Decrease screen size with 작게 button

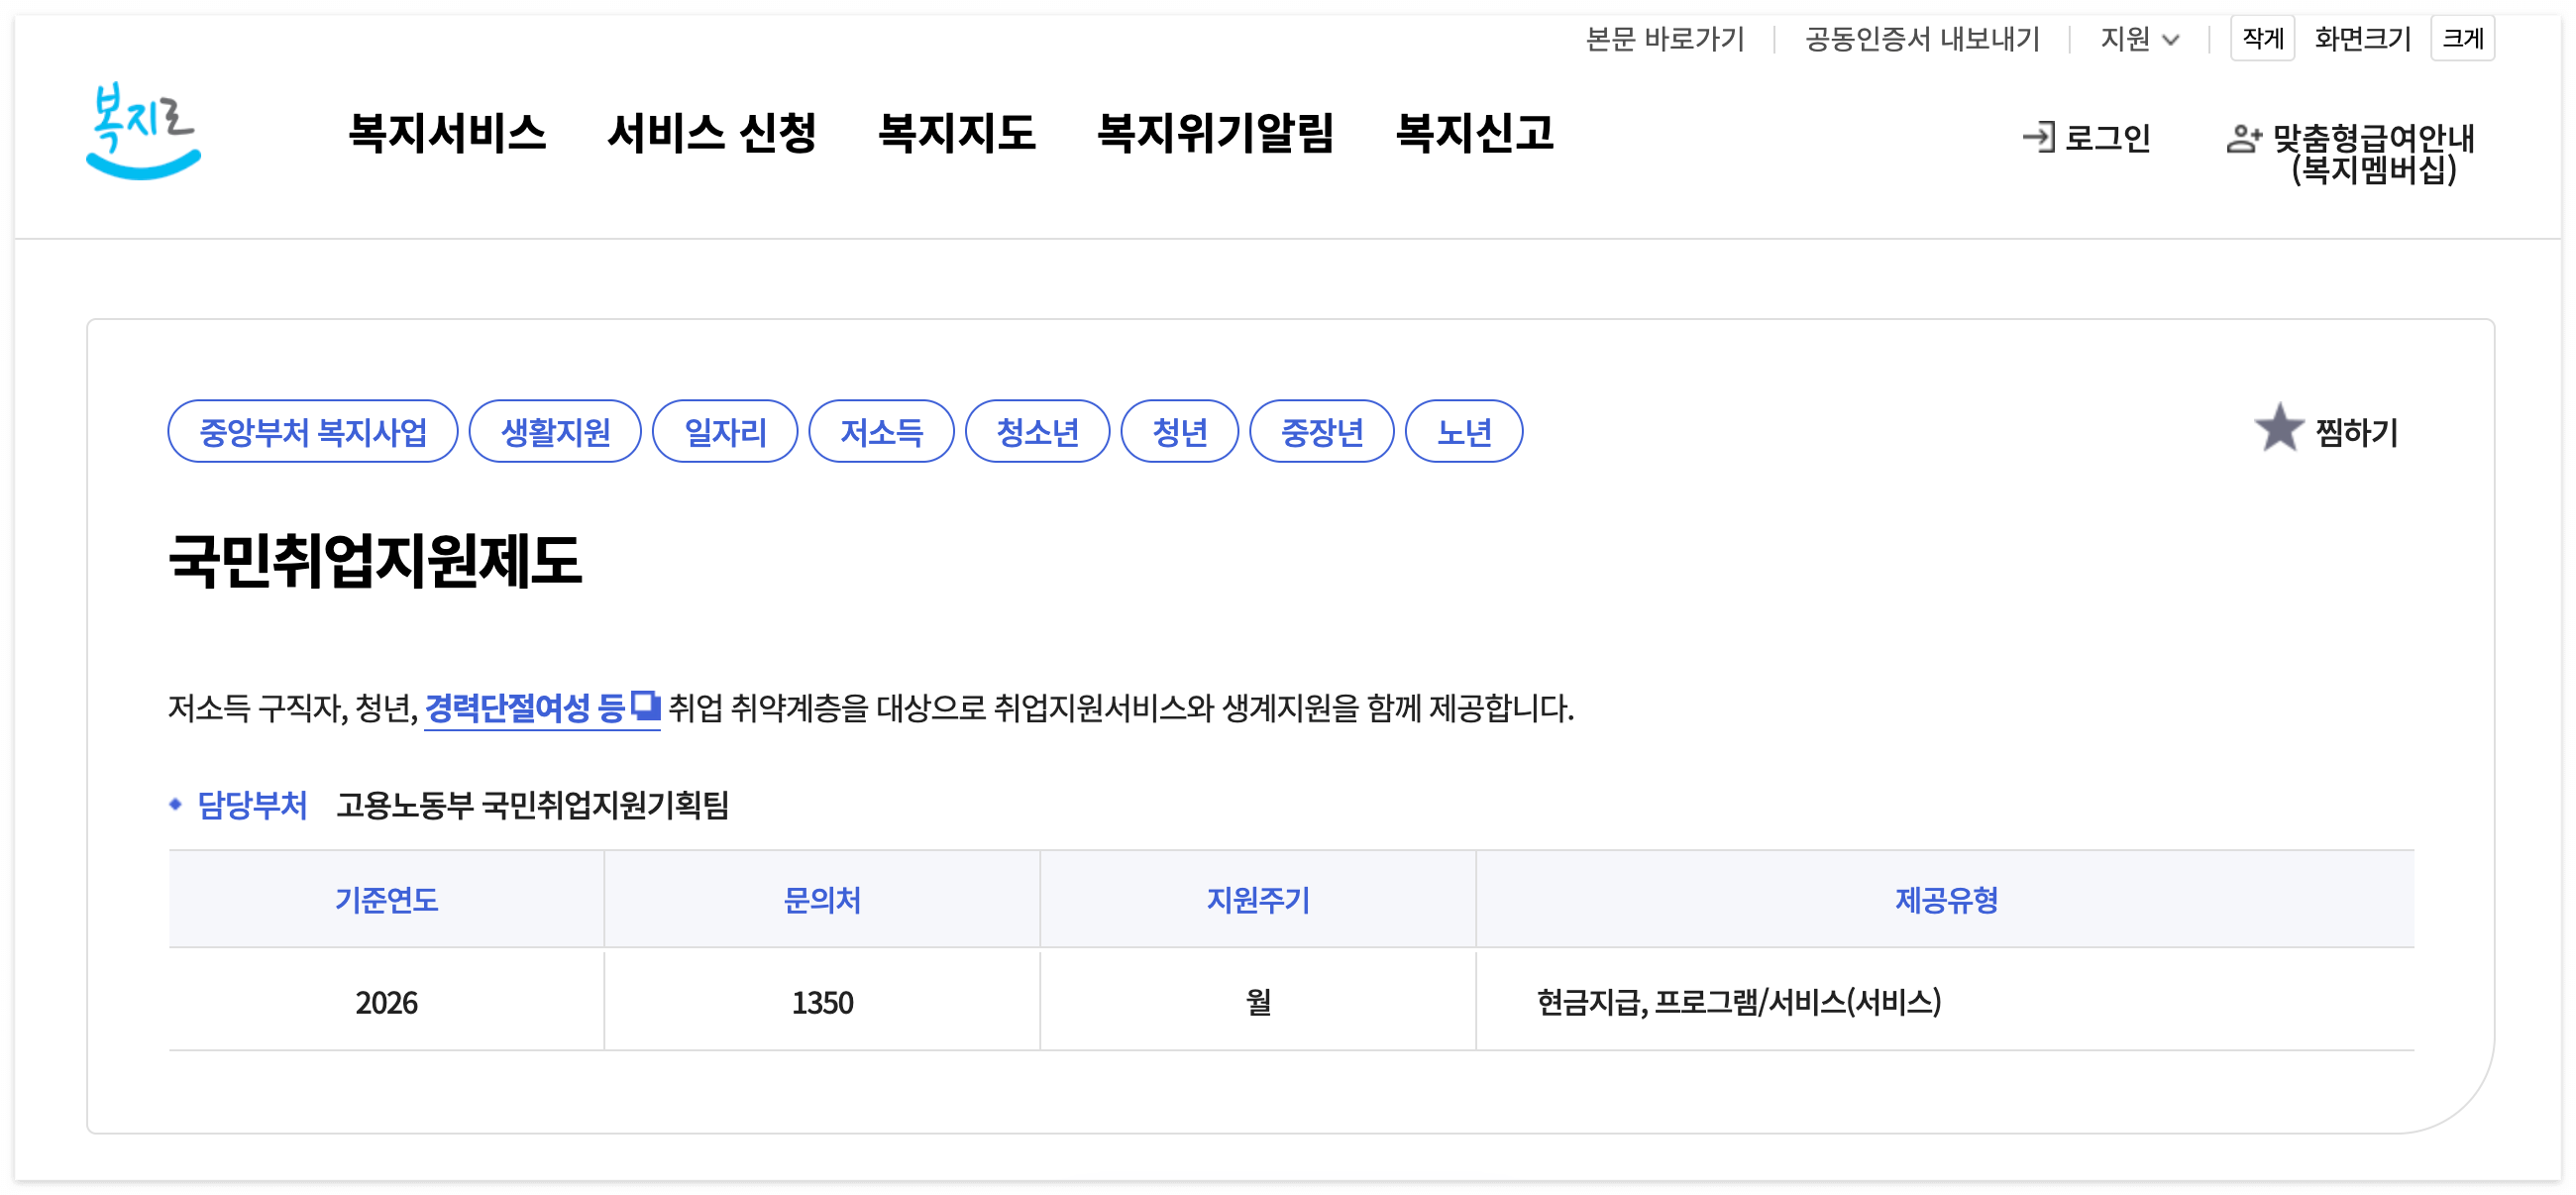coord(2261,38)
